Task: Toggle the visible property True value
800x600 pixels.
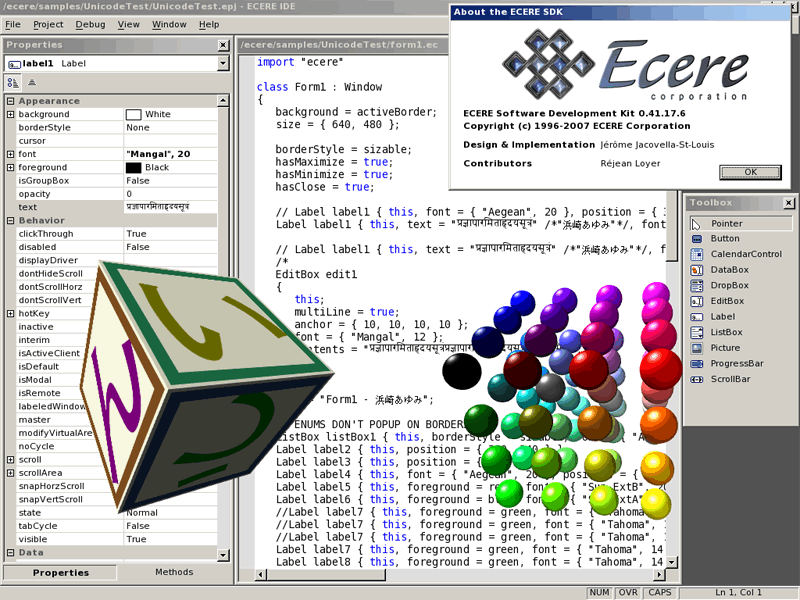Action: (170, 539)
